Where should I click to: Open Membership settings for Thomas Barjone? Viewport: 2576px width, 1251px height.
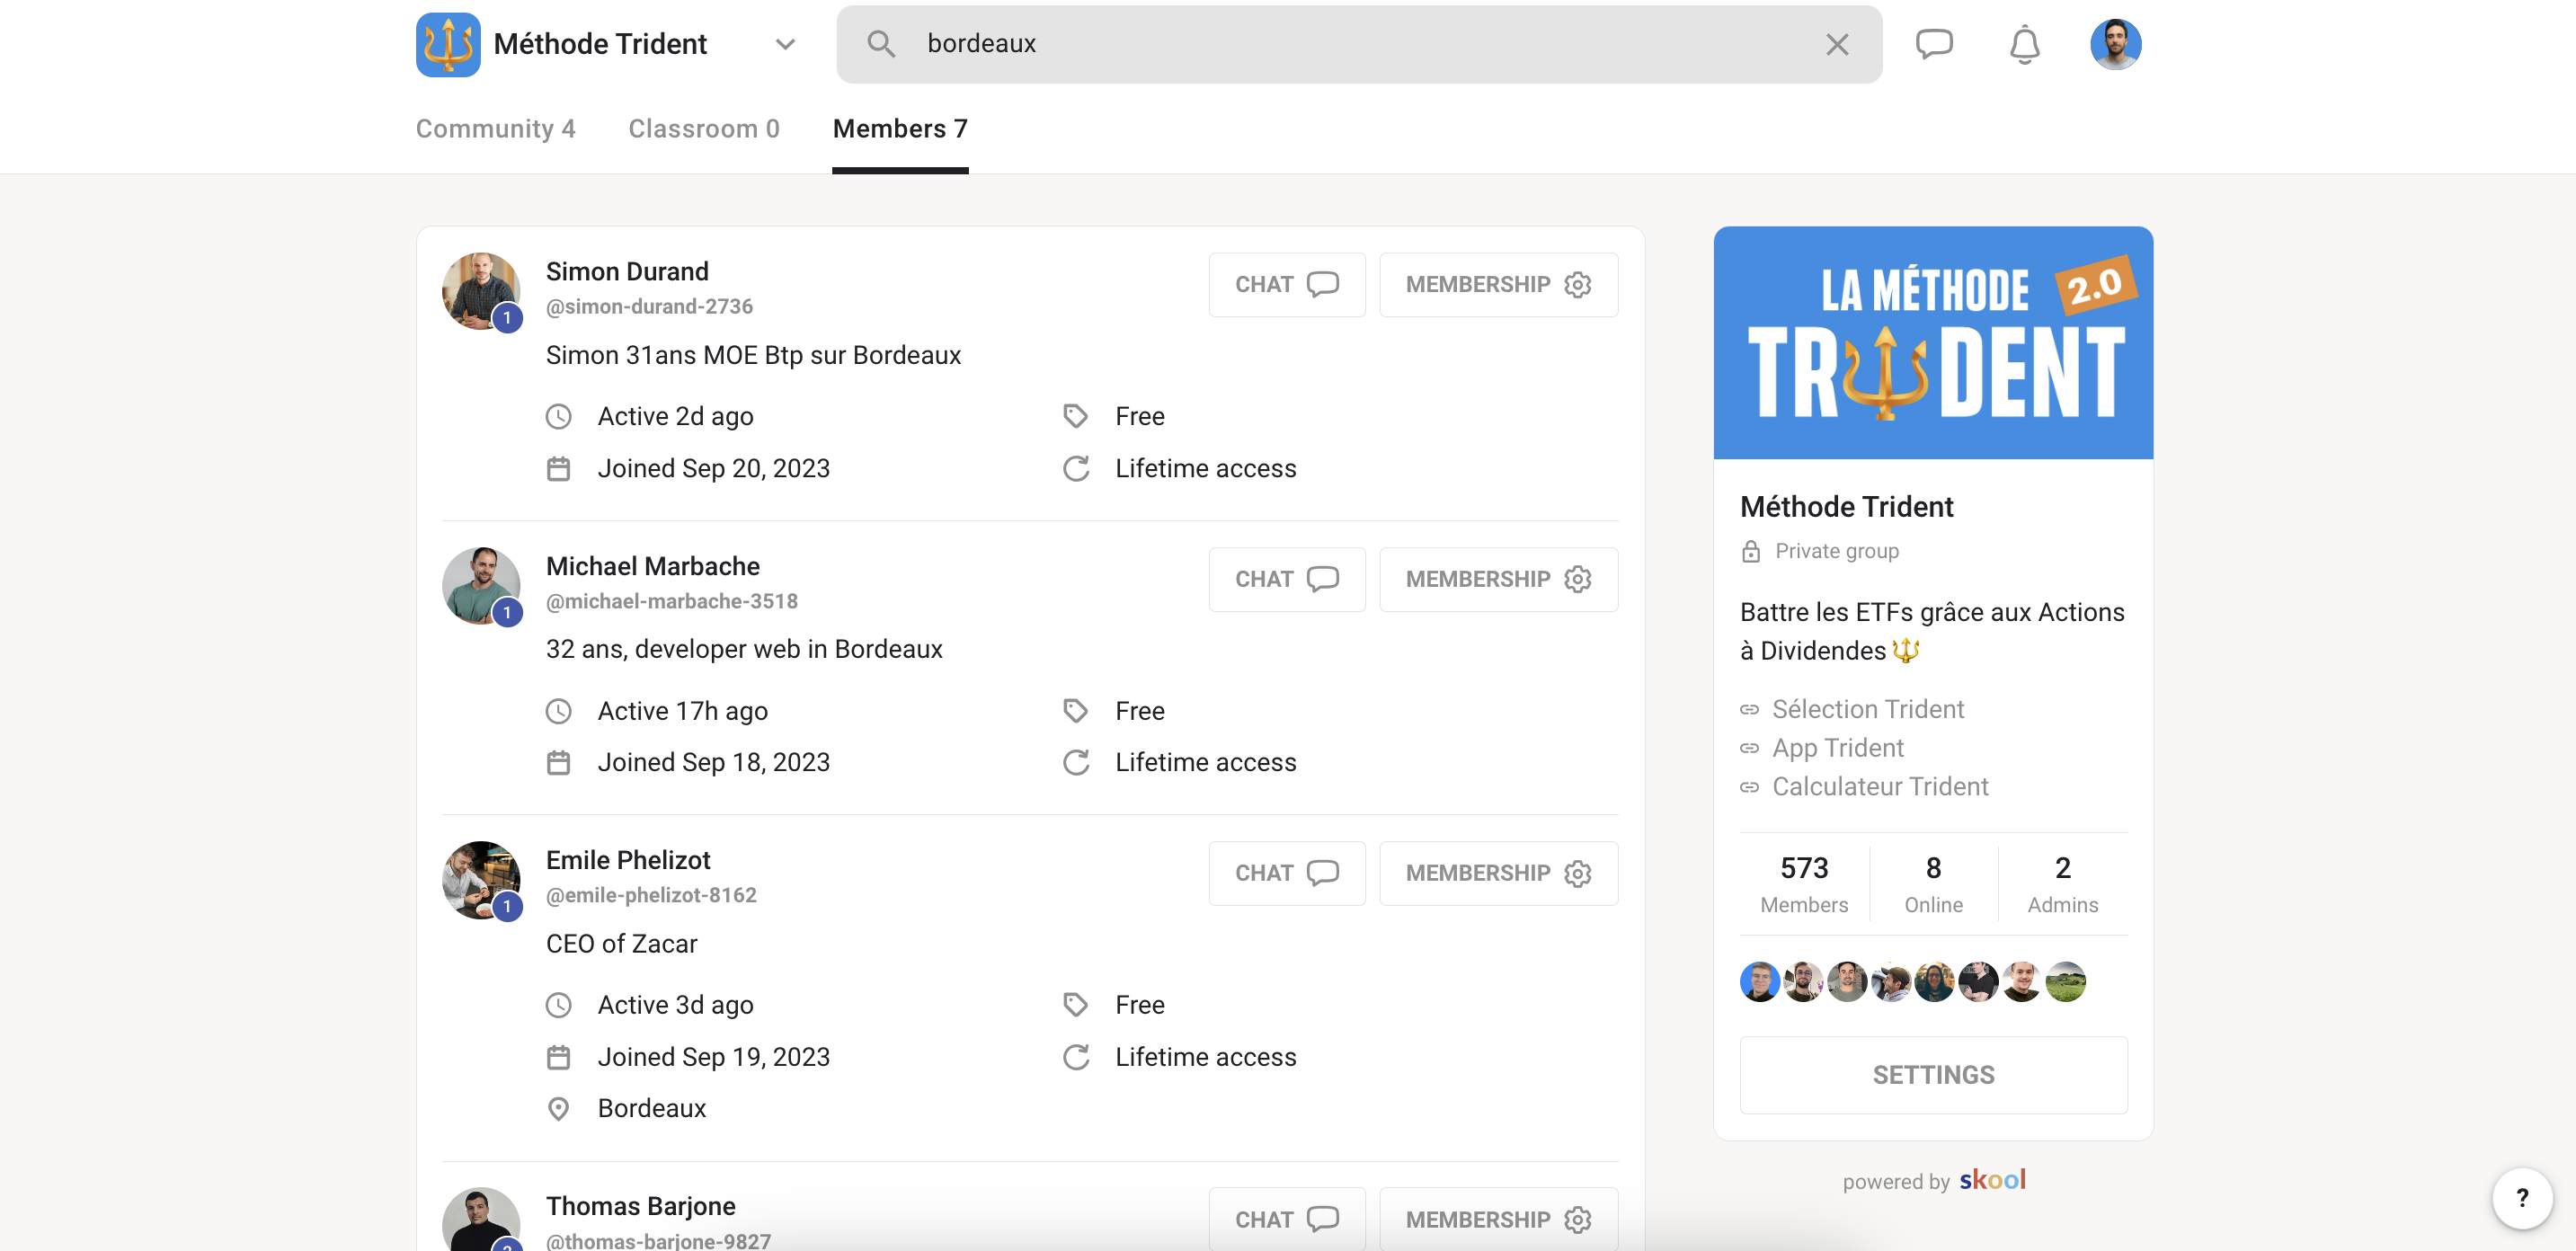(x=1498, y=1219)
